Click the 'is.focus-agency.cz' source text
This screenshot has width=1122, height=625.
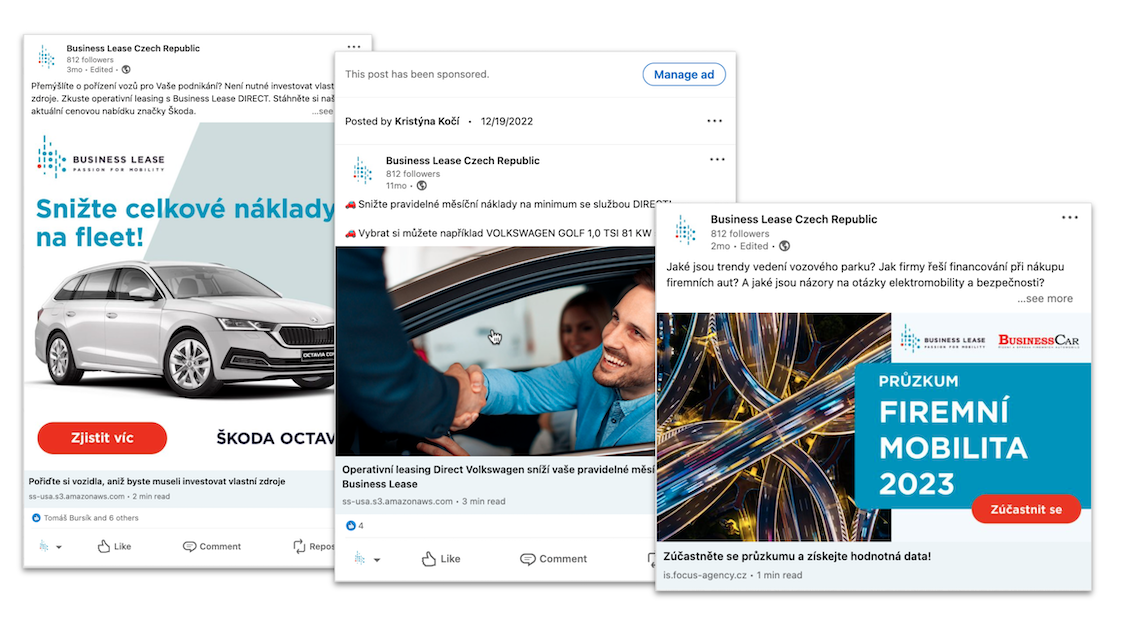pyautogui.click(x=705, y=575)
